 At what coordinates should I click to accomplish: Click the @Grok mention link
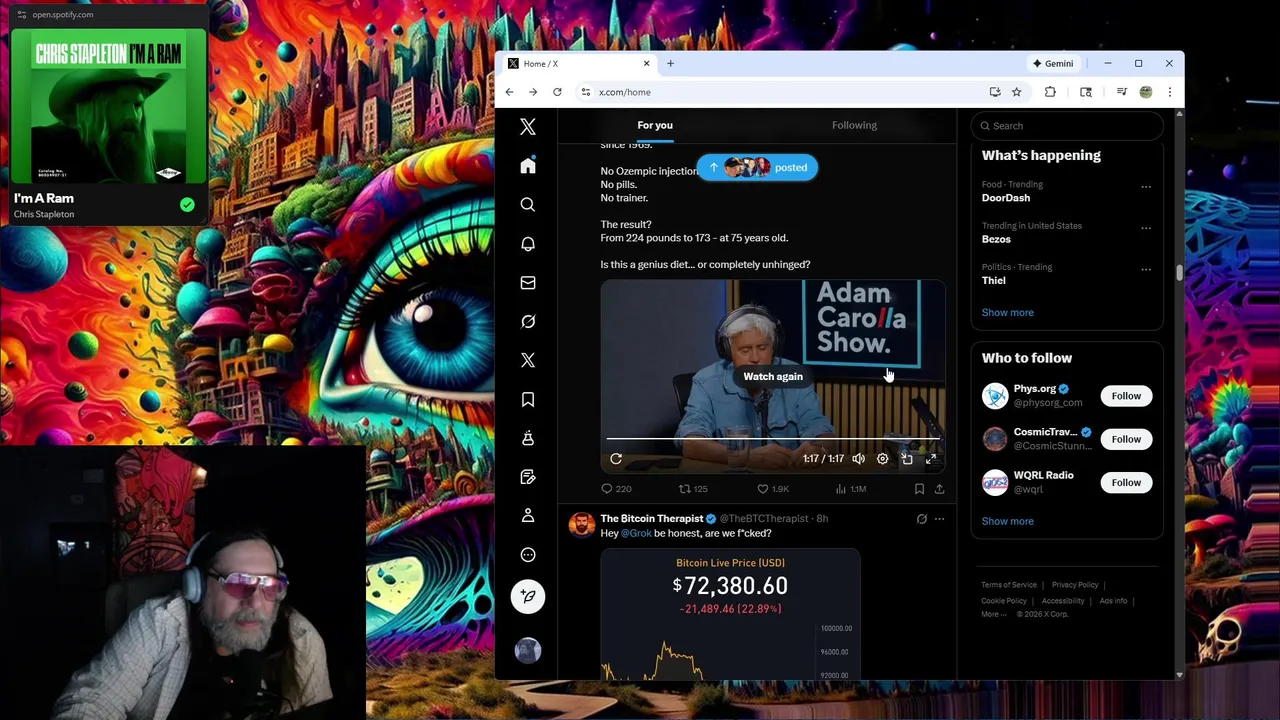pos(636,533)
